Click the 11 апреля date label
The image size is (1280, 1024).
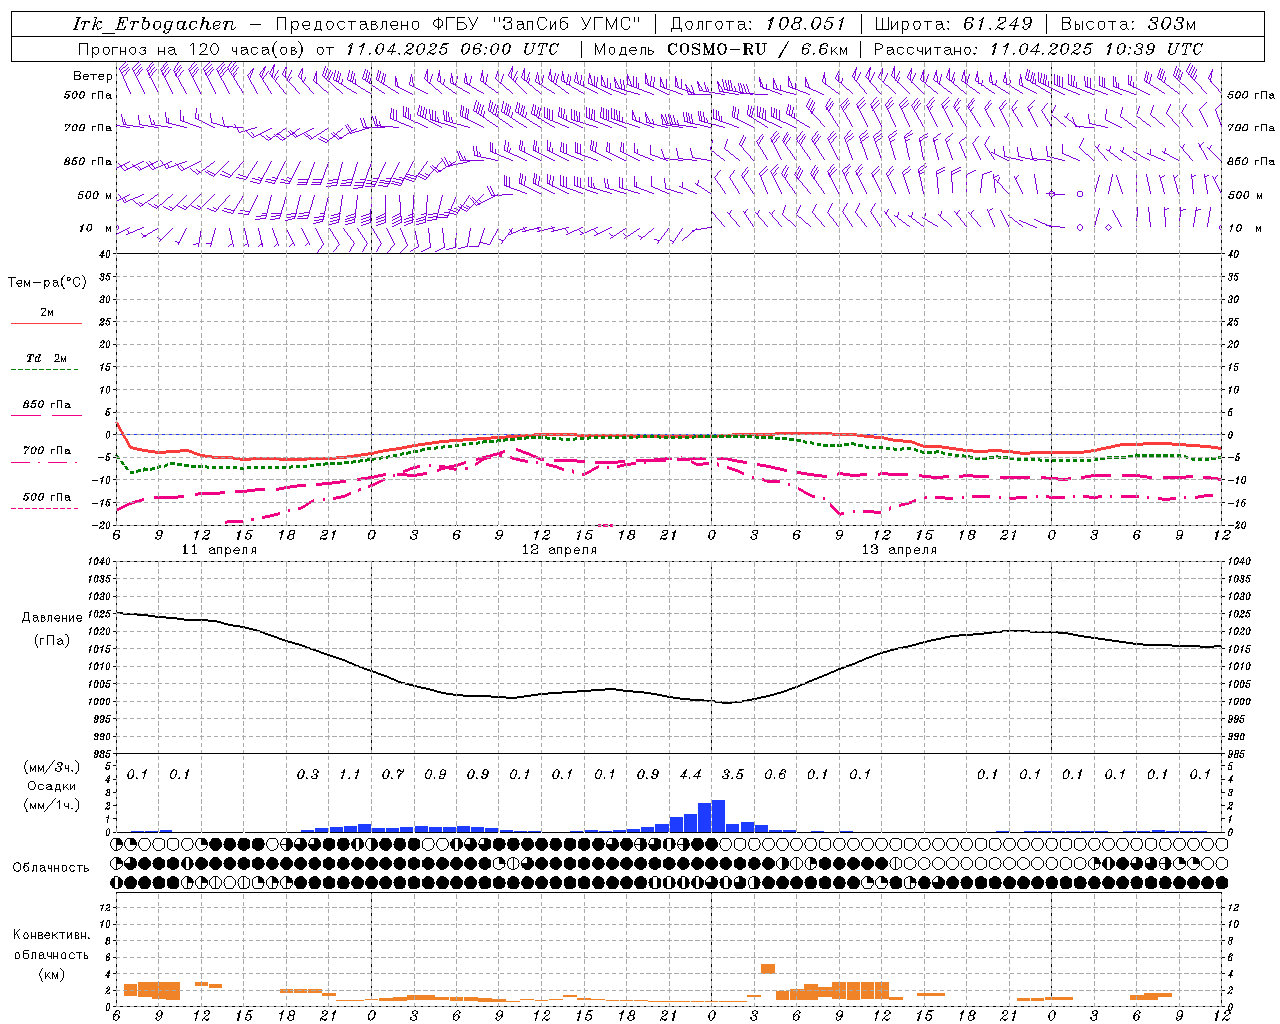219,550
